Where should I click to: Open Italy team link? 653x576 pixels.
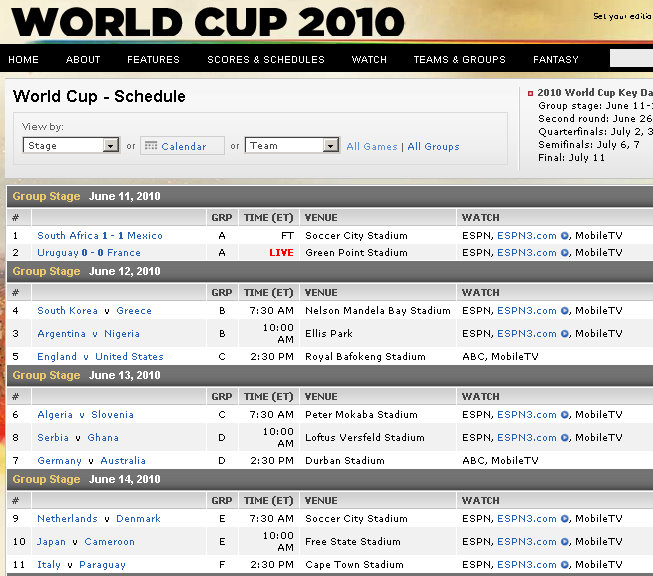pyautogui.click(x=49, y=565)
